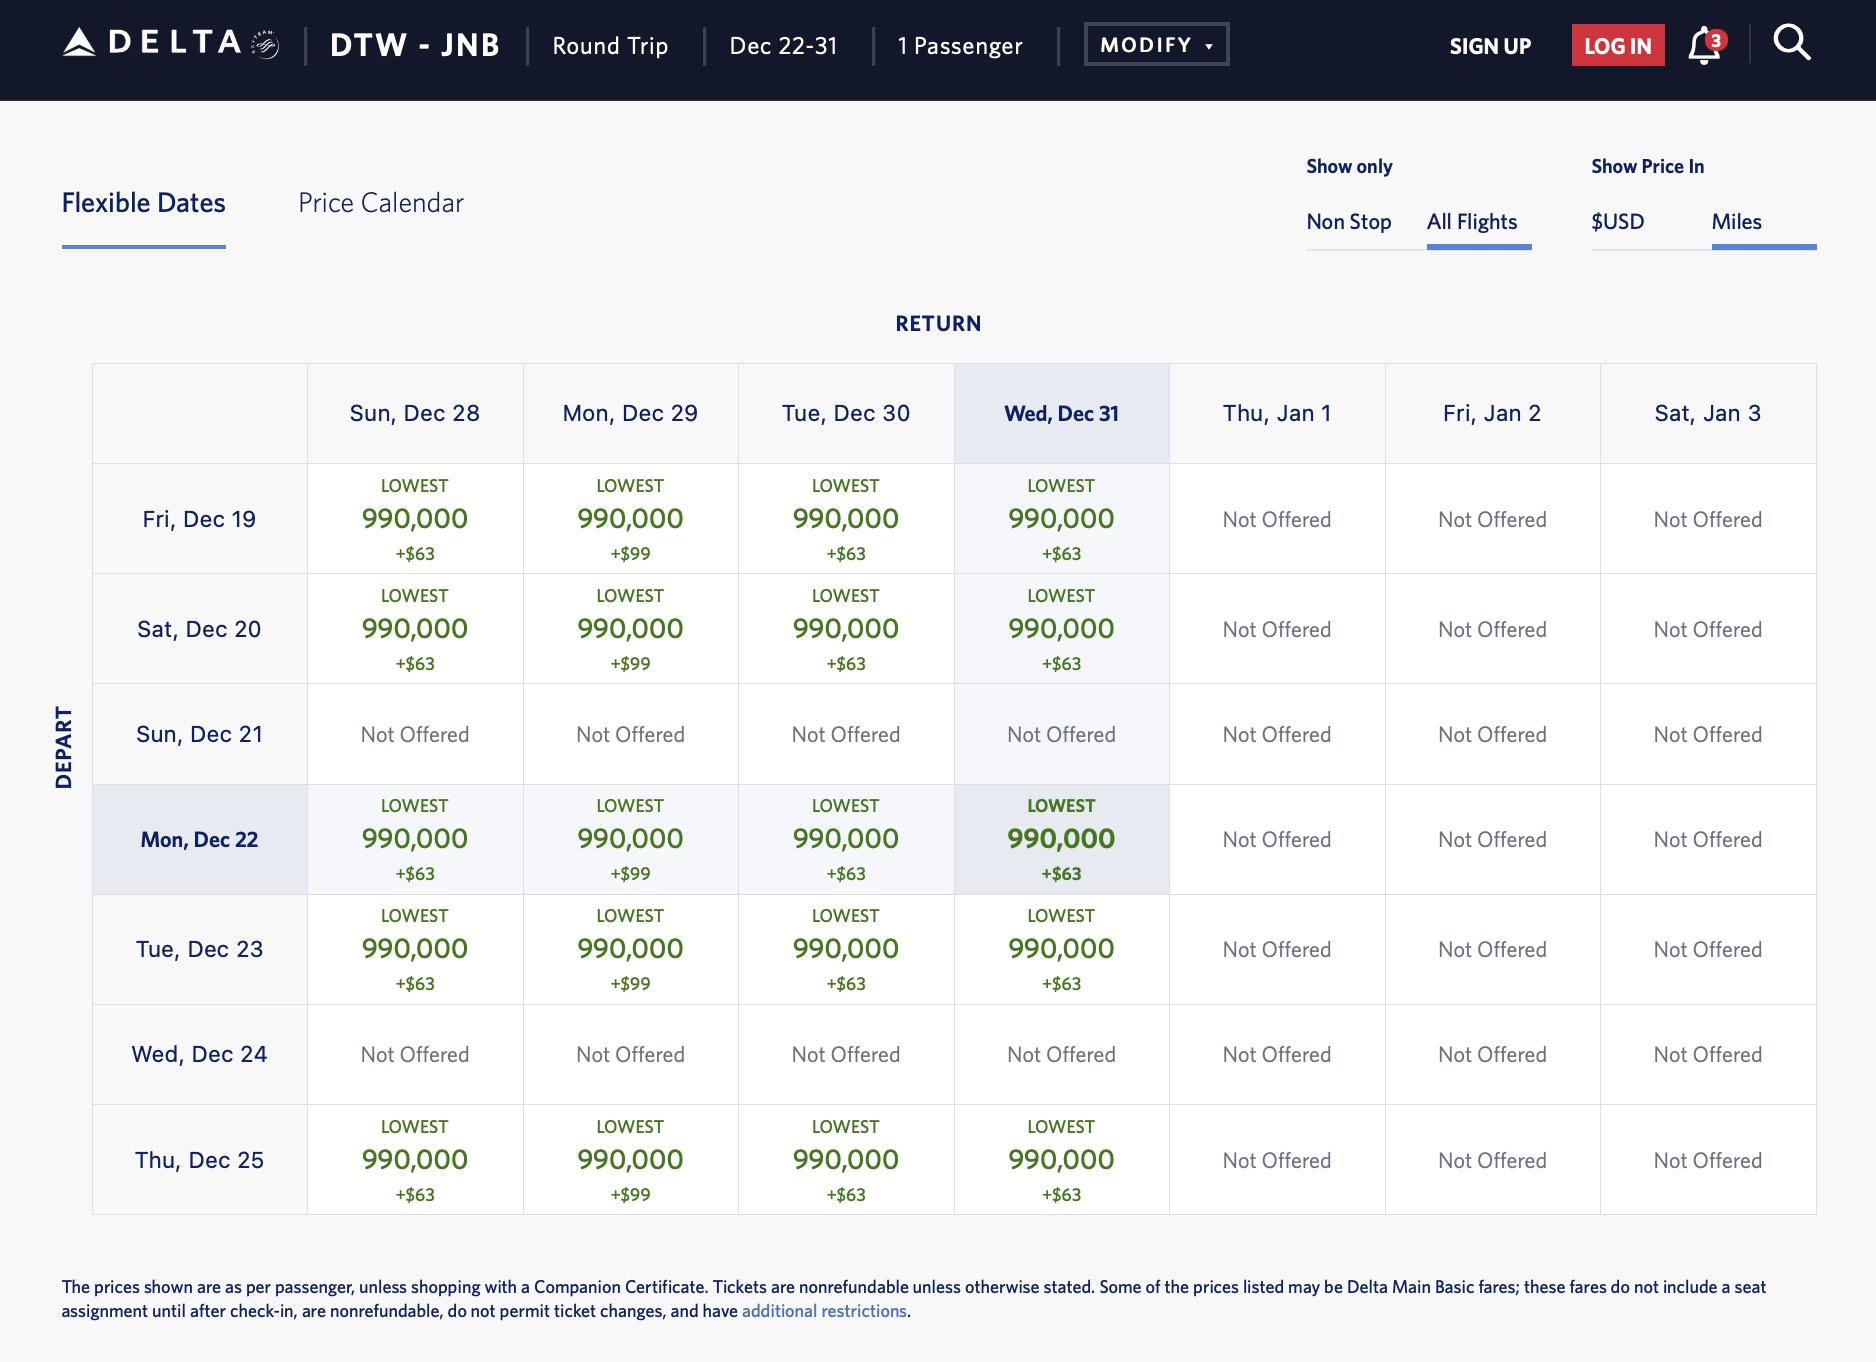Click the SIGN UP link
This screenshot has height=1362, width=1876.
(1490, 46)
